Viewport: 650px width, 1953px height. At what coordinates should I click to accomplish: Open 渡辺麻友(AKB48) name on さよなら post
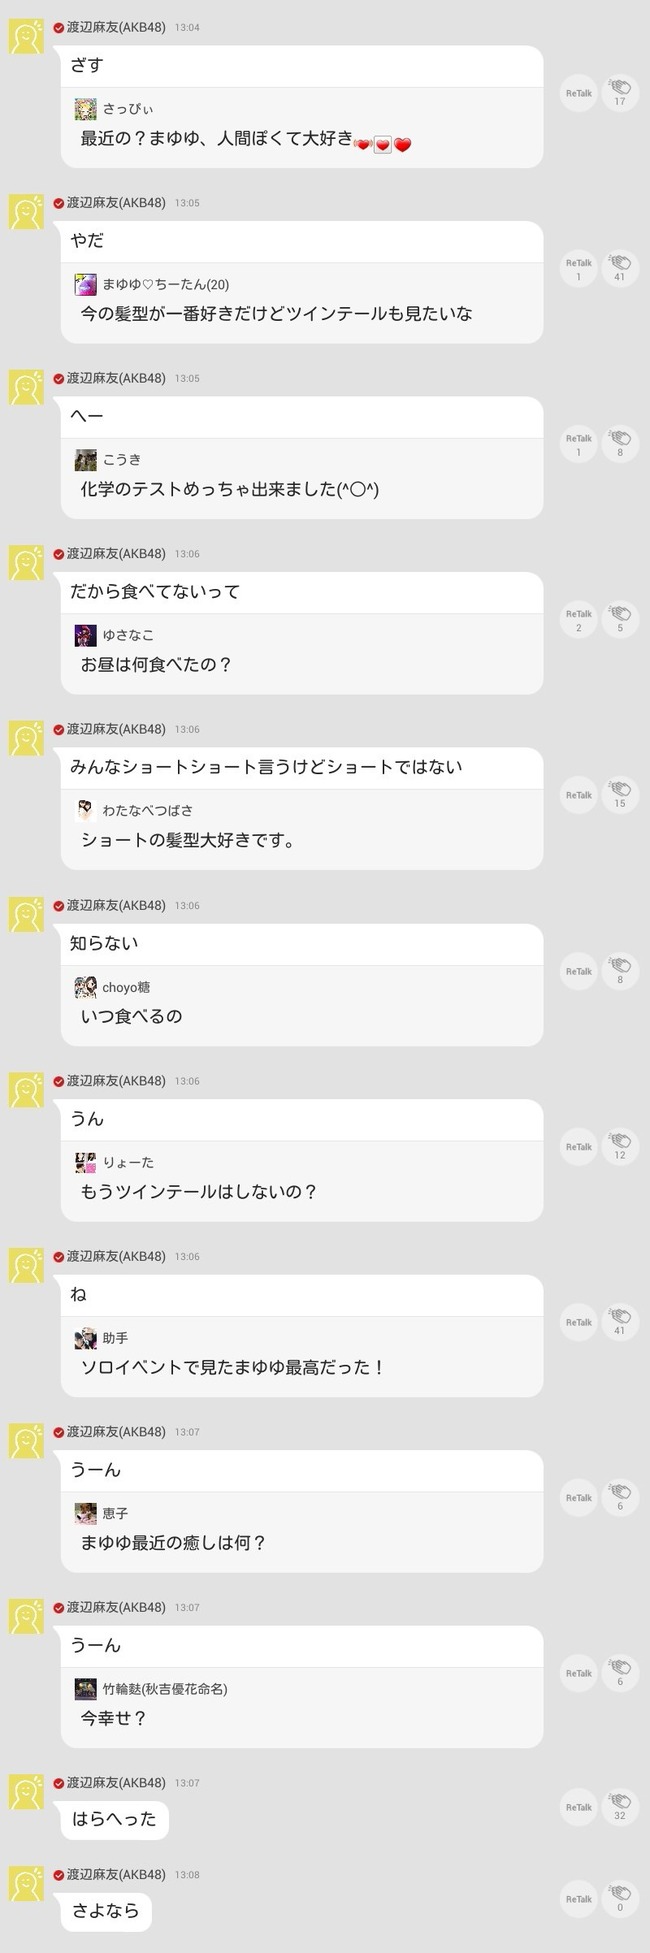point(116,1875)
